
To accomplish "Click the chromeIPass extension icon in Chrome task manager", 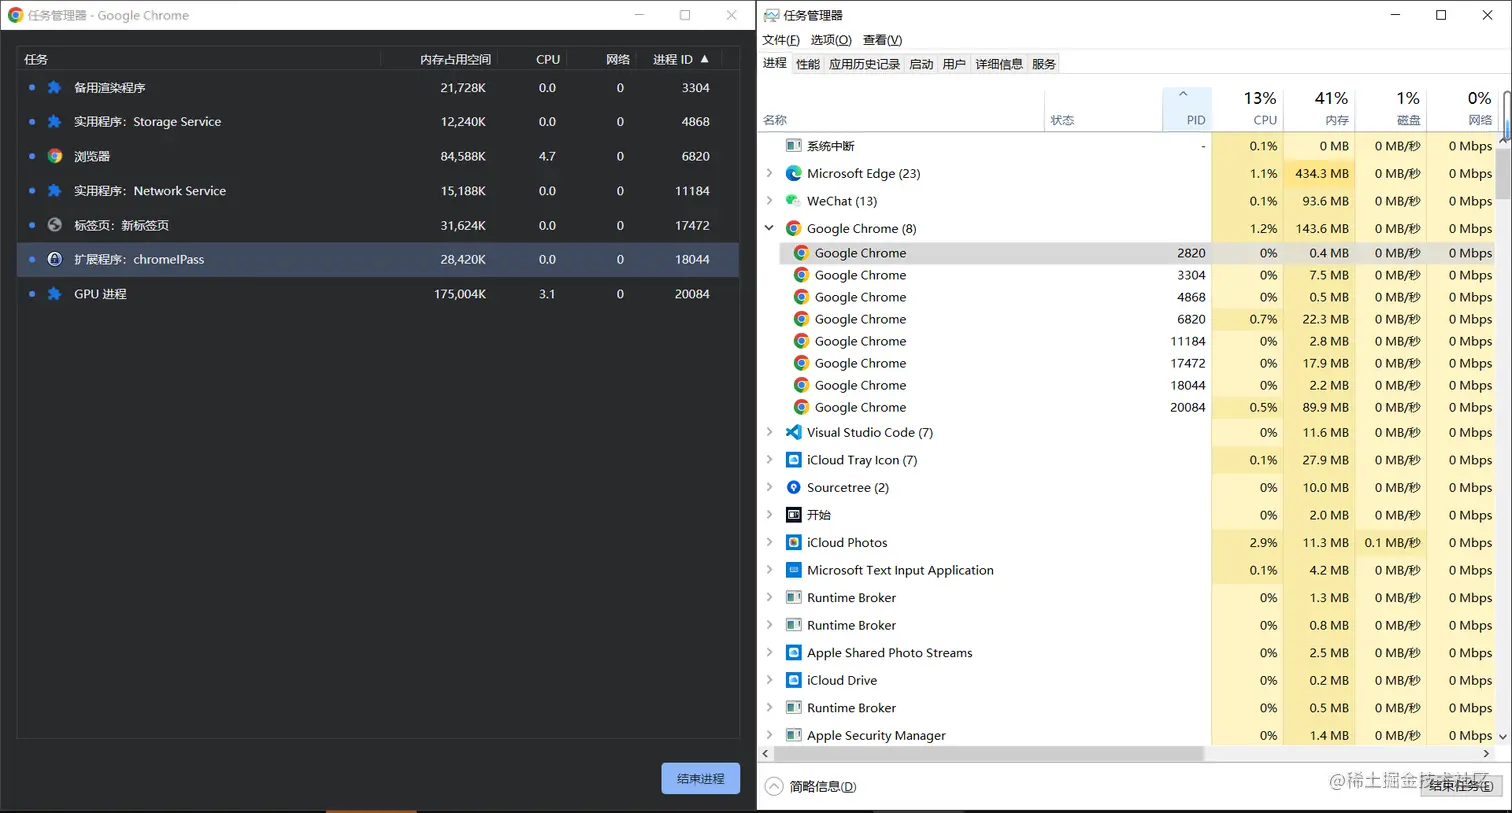I will coord(55,259).
